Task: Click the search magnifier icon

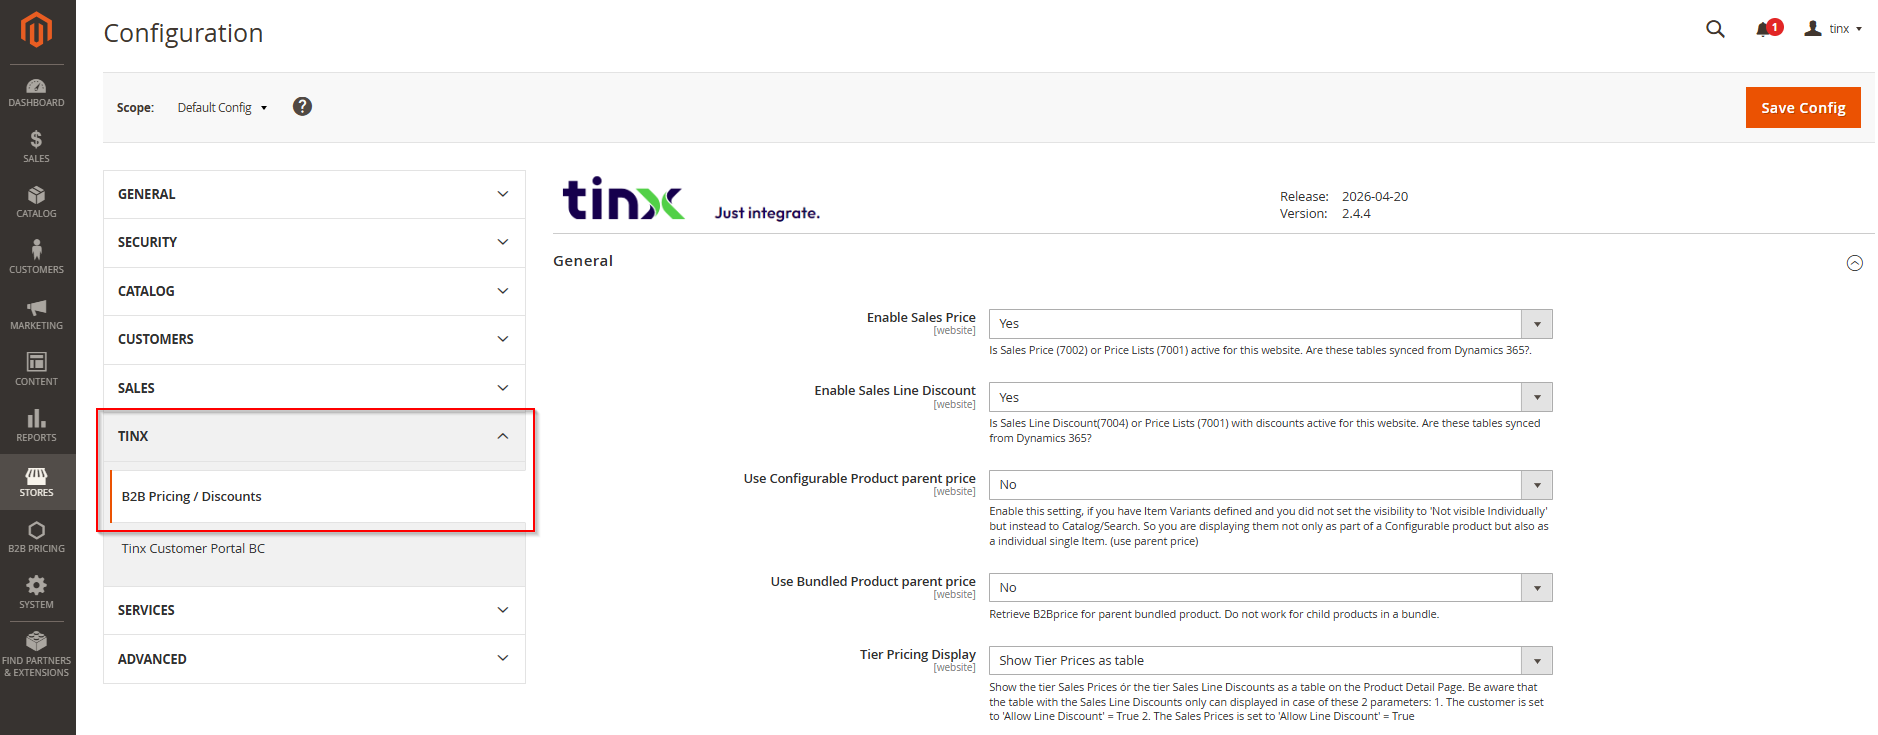Action: (x=1715, y=29)
